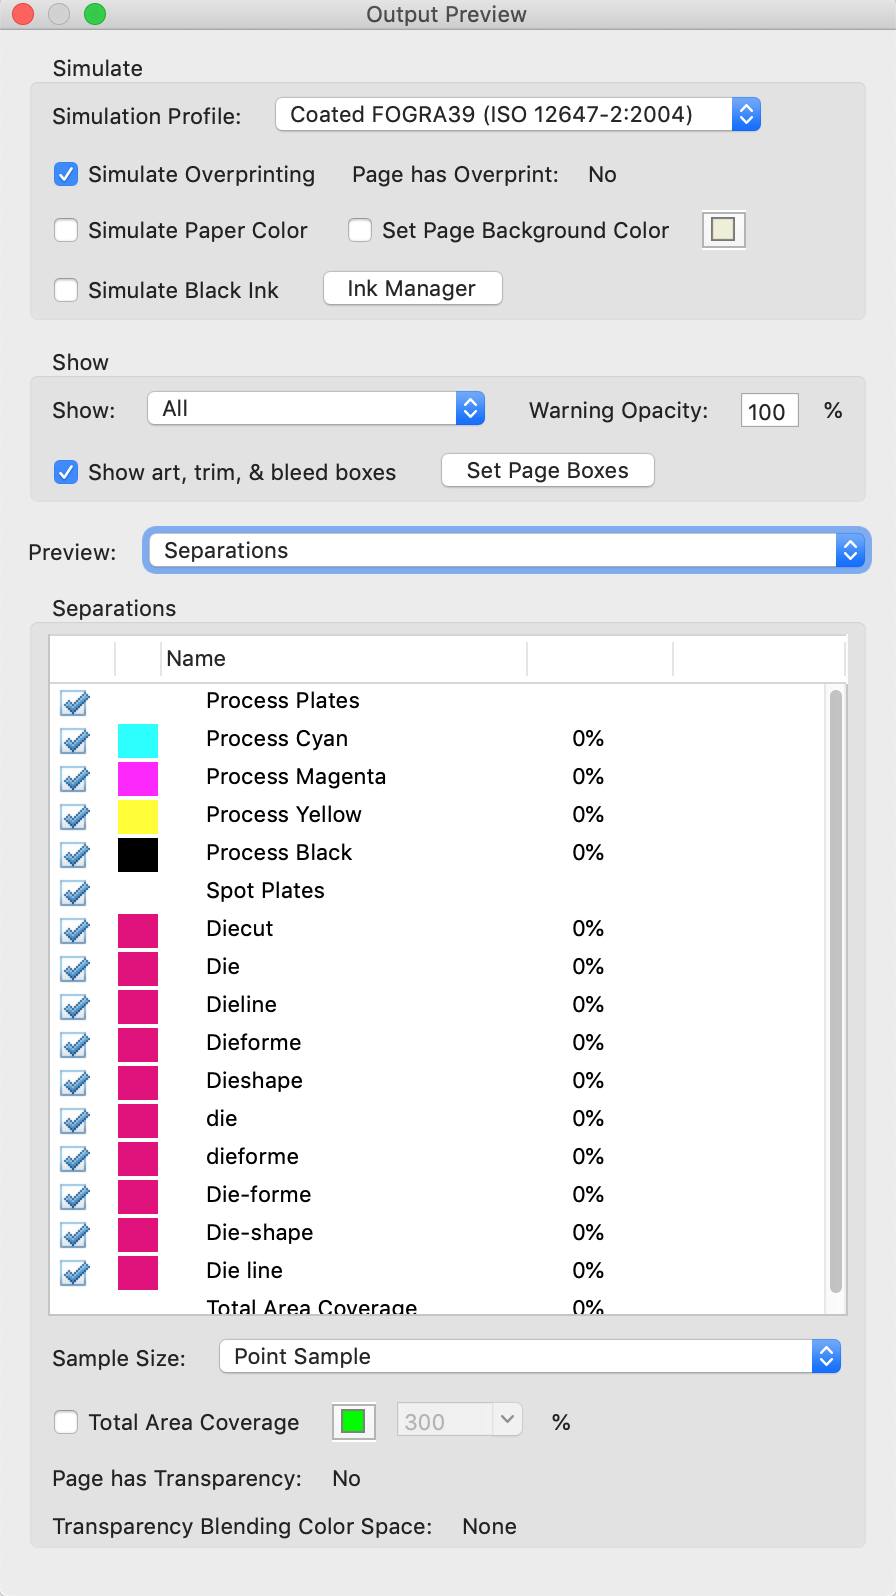Hide the Dieline spot plate separation

coord(75,1006)
